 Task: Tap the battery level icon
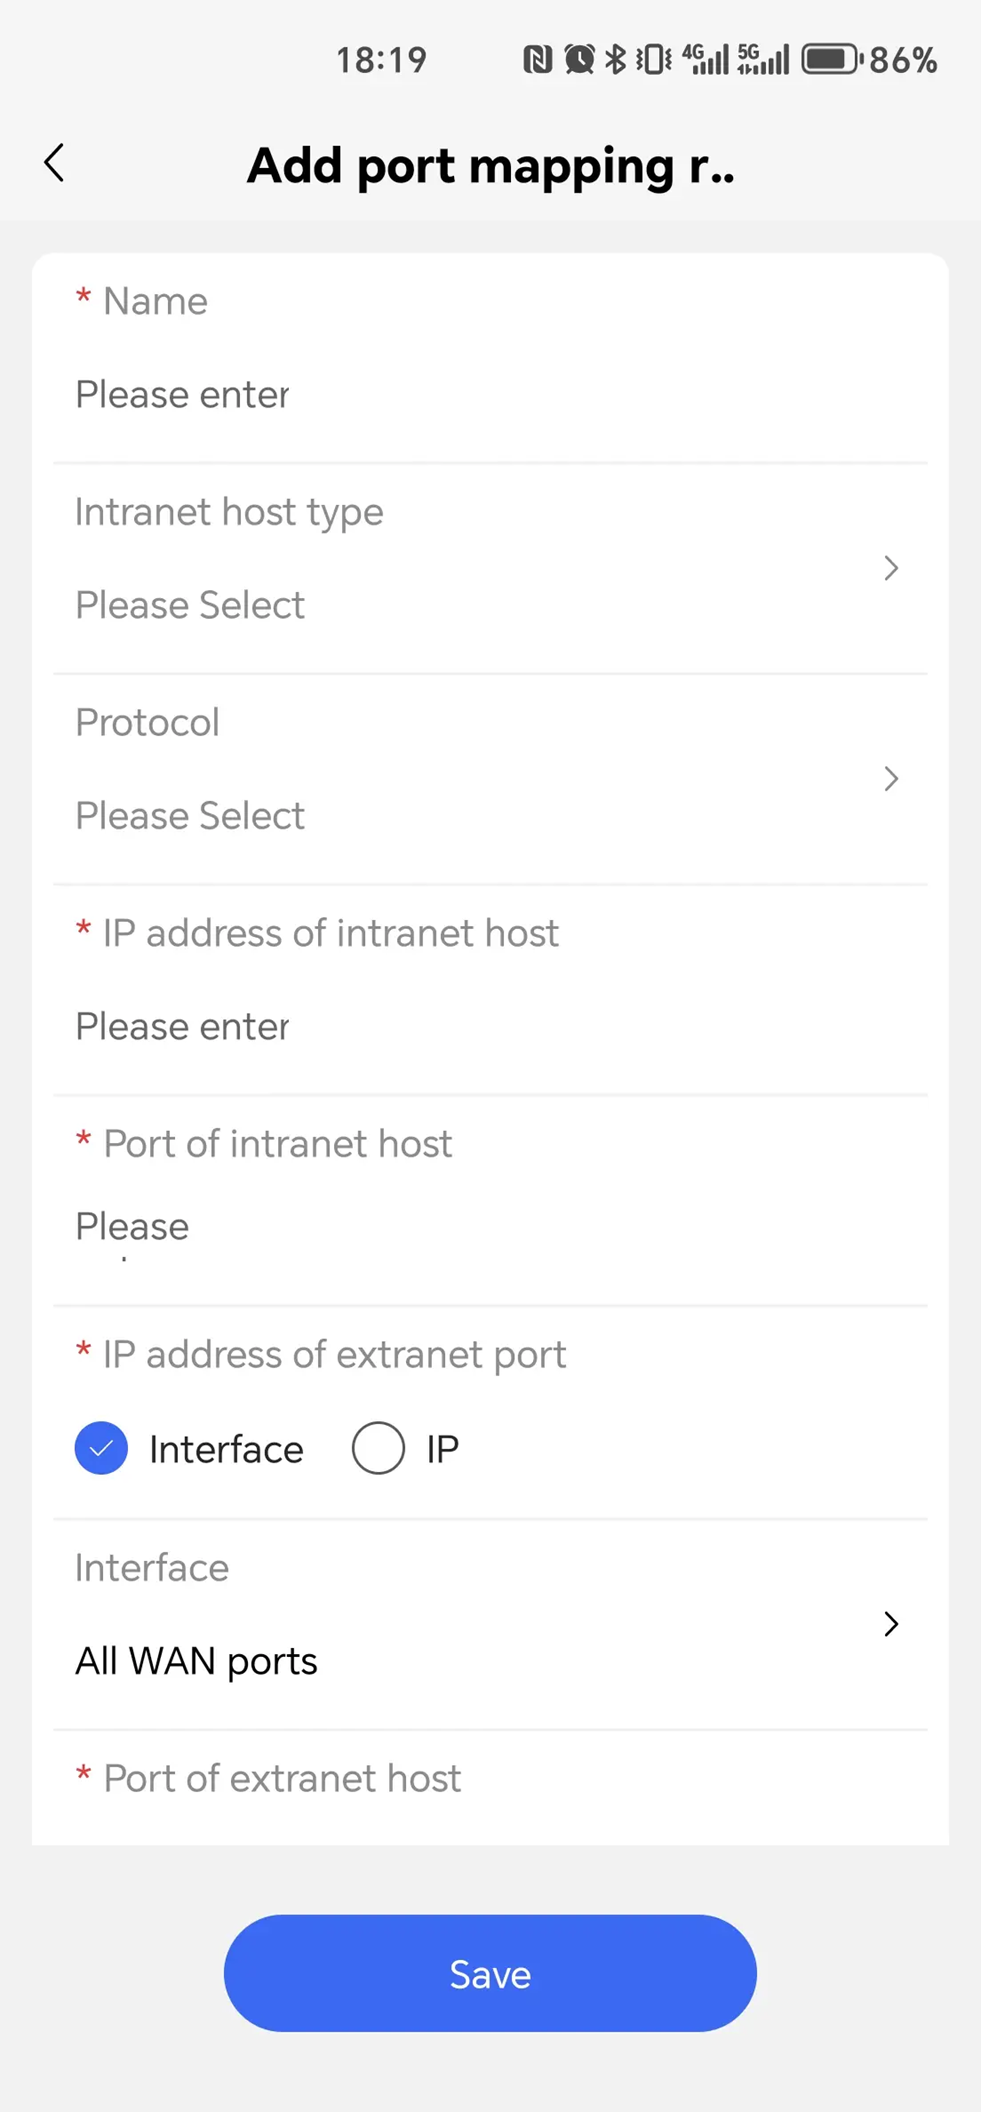coord(831,60)
